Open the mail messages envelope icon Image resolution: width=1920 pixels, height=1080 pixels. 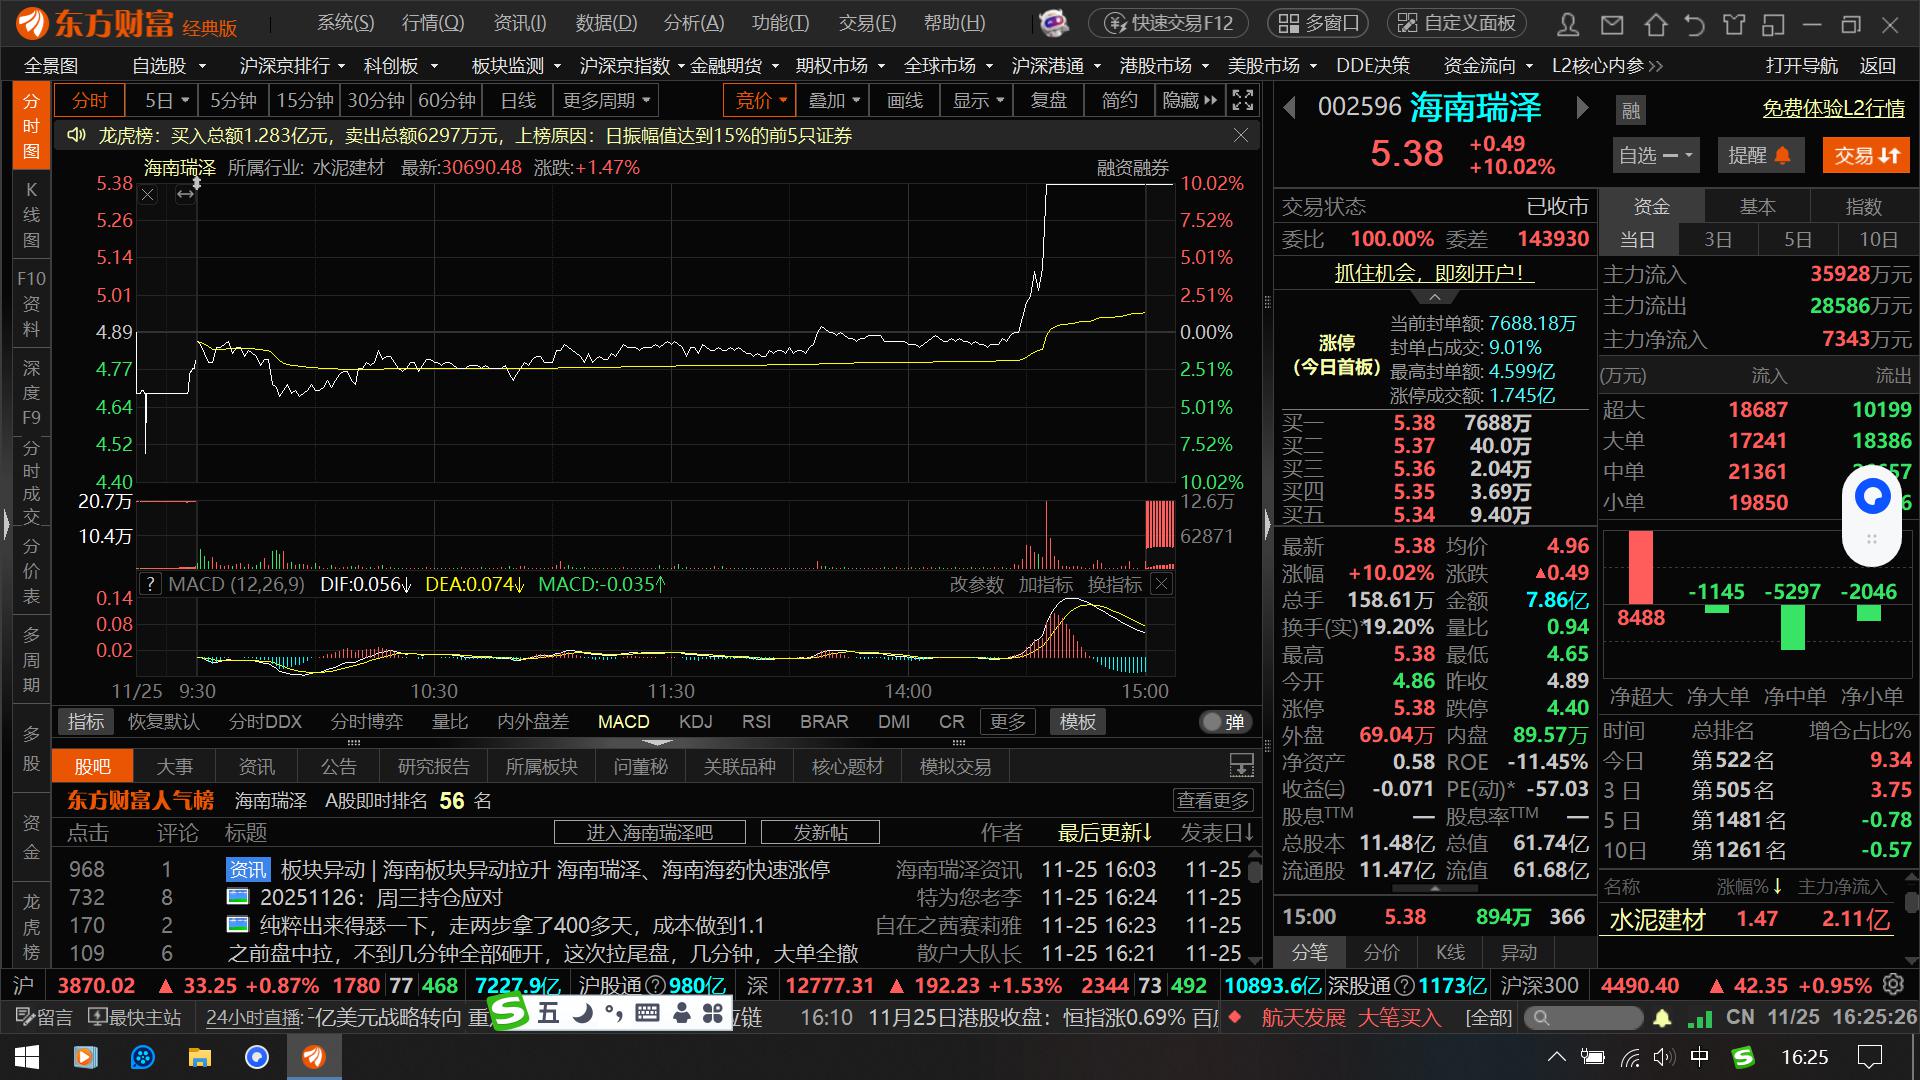1612,24
